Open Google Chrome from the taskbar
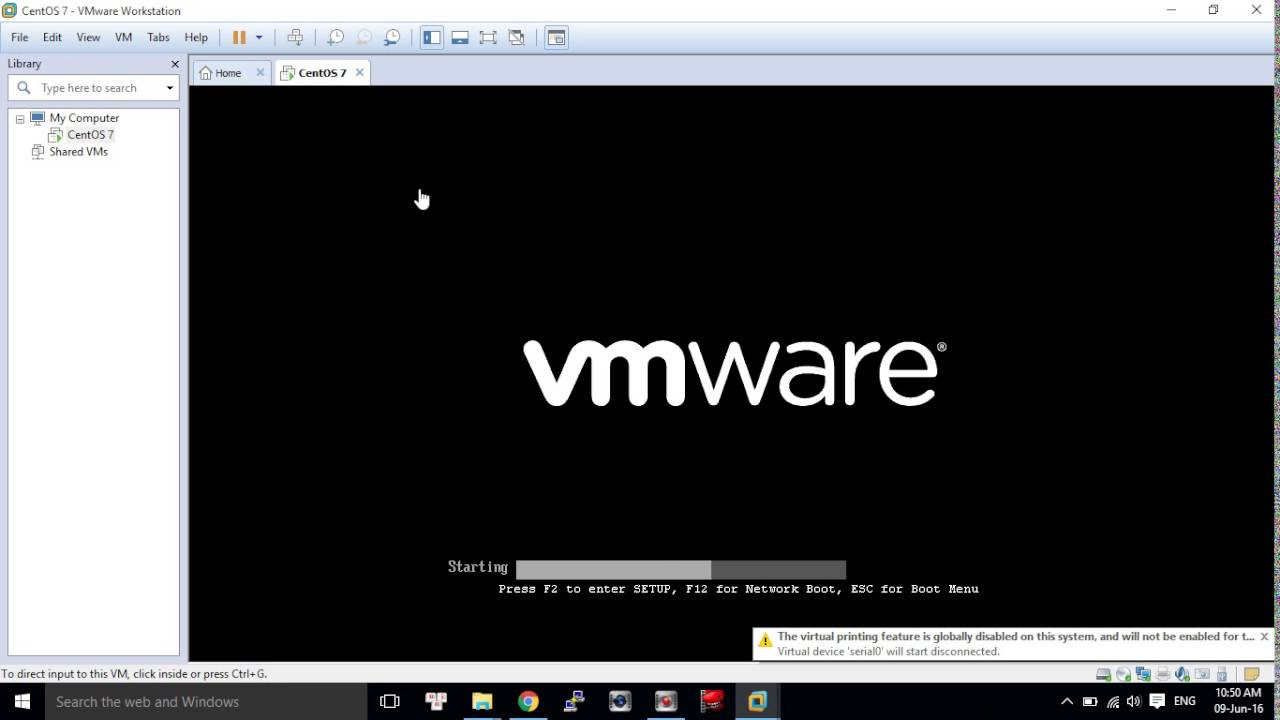 (x=528, y=702)
